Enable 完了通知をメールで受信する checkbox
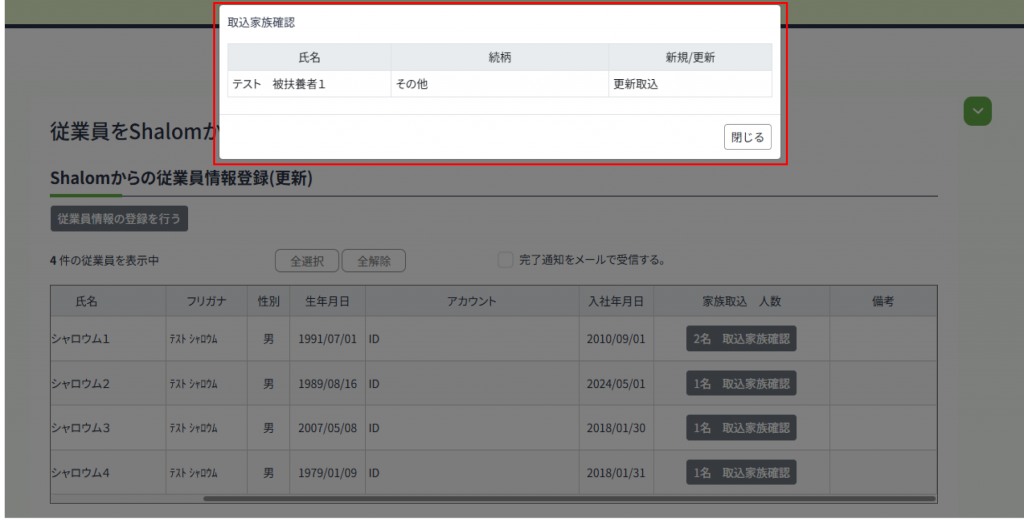 click(505, 260)
